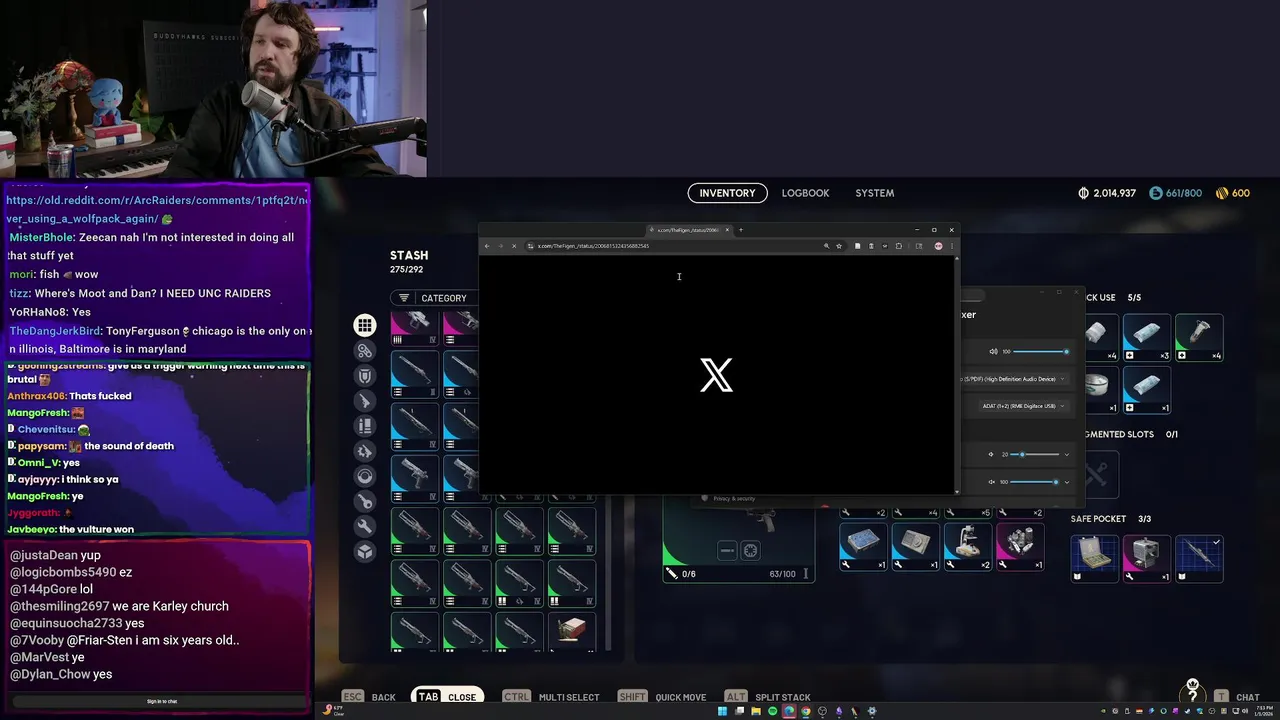Click the BACK button next to ESC
The image size is (1280, 720).
click(x=384, y=697)
